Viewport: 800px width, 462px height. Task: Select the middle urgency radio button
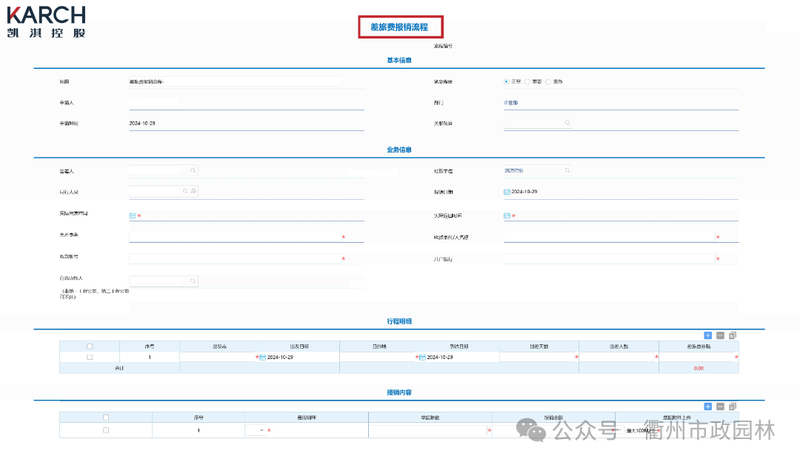coord(528,82)
